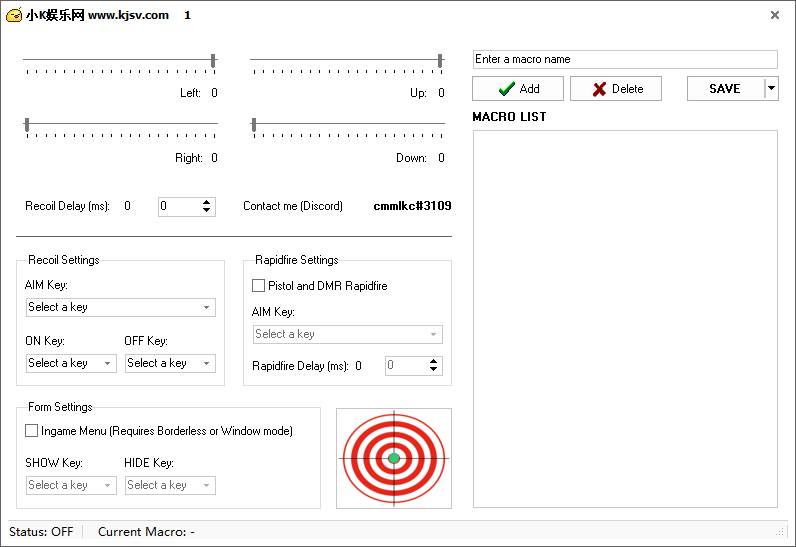Click the MACRO LIST heading

pos(509,117)
